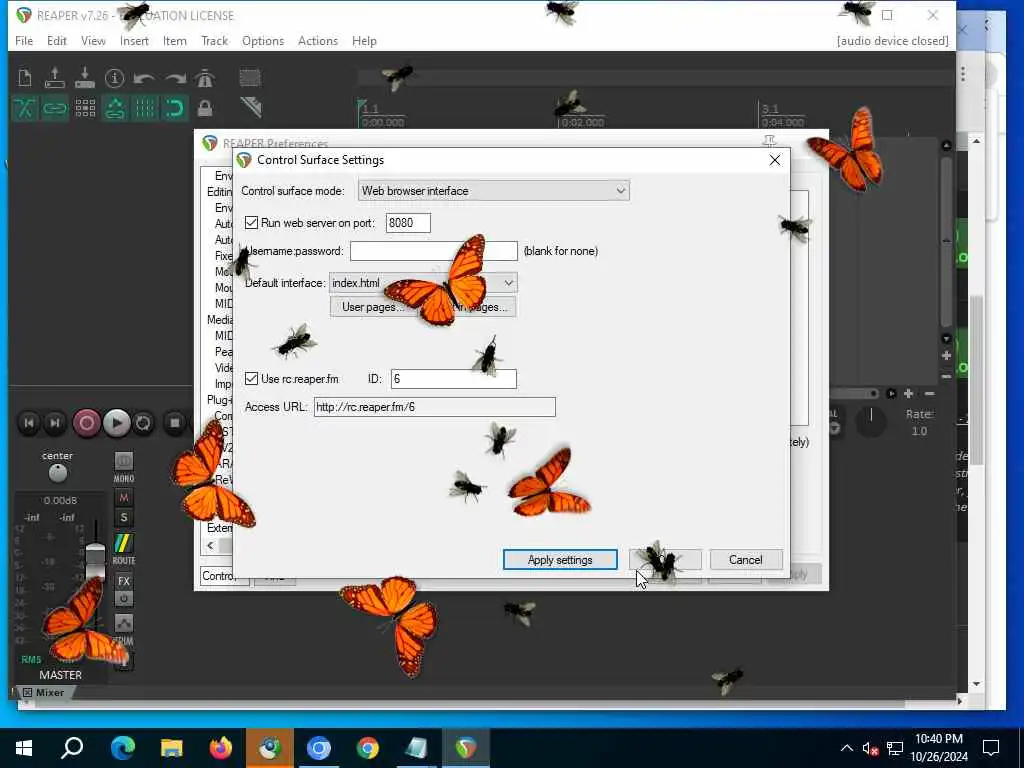Click the Access URL field

pos(434,407)
